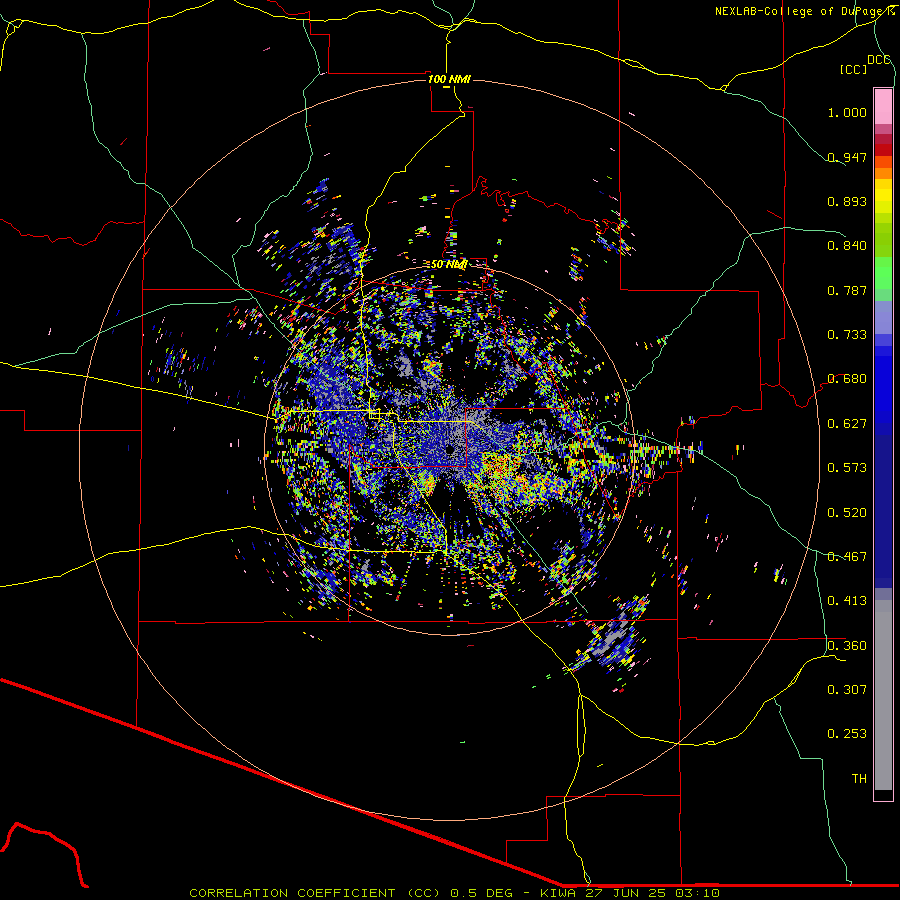Screen dimensions: 900x900
Task: Click the black radar site dot at center
Action: point(449,451)
